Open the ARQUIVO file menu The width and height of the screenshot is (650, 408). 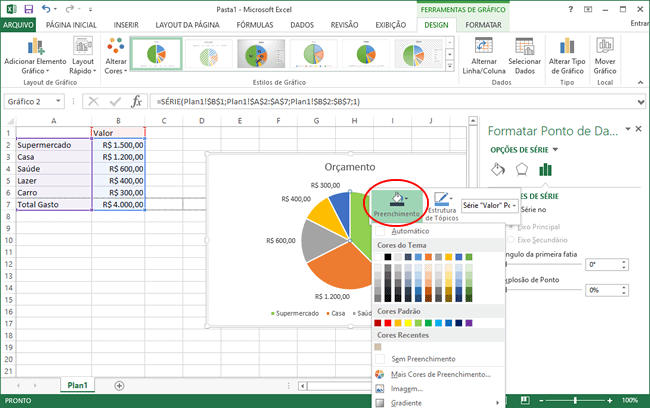[18, 23]
